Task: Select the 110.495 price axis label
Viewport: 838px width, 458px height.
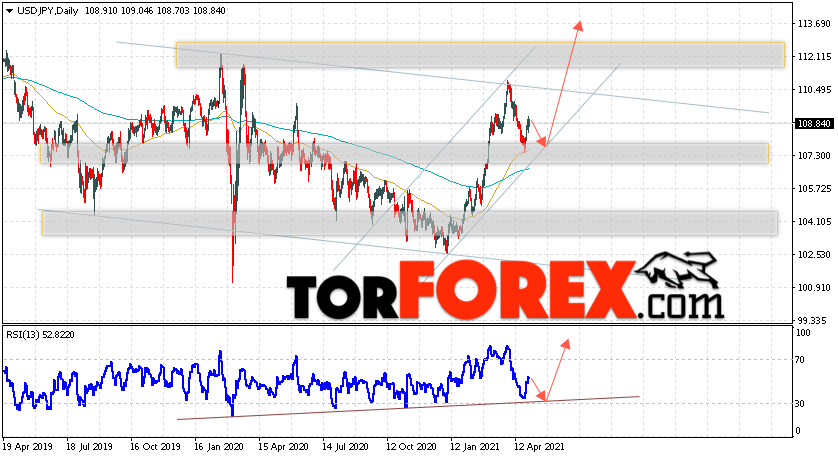Action: (814, 90)
